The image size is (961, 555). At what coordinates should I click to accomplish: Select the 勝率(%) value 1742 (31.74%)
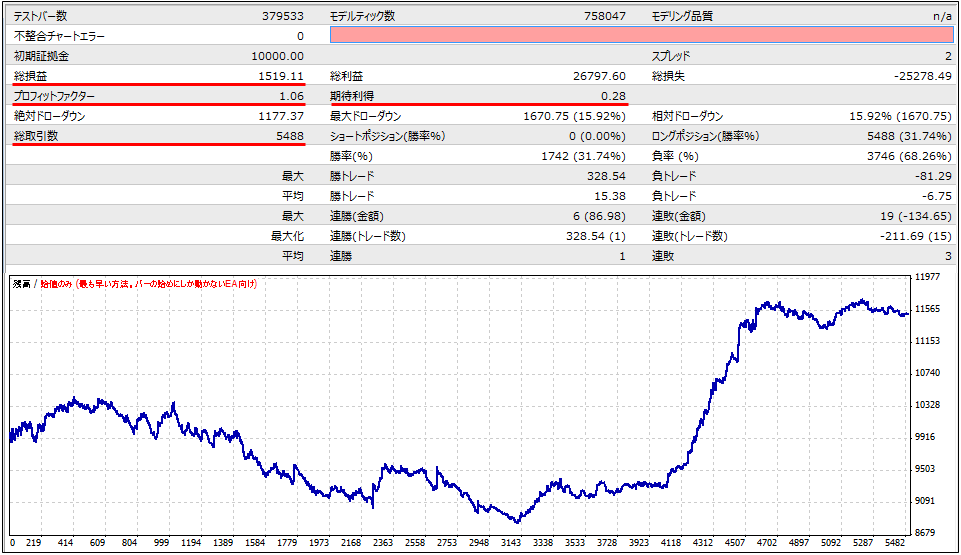(x=584, y=156)
